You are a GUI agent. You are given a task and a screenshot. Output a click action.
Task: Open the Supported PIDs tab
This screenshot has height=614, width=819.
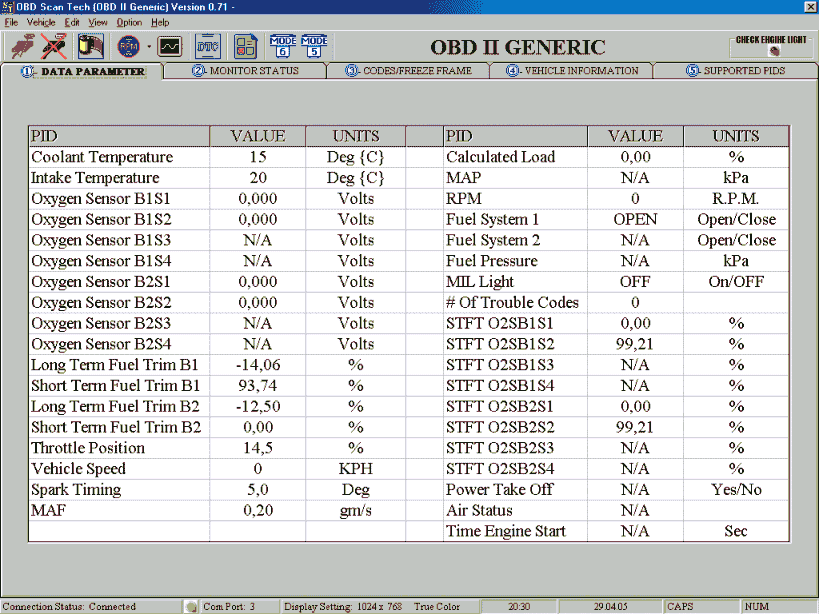[x=734, y=71]
